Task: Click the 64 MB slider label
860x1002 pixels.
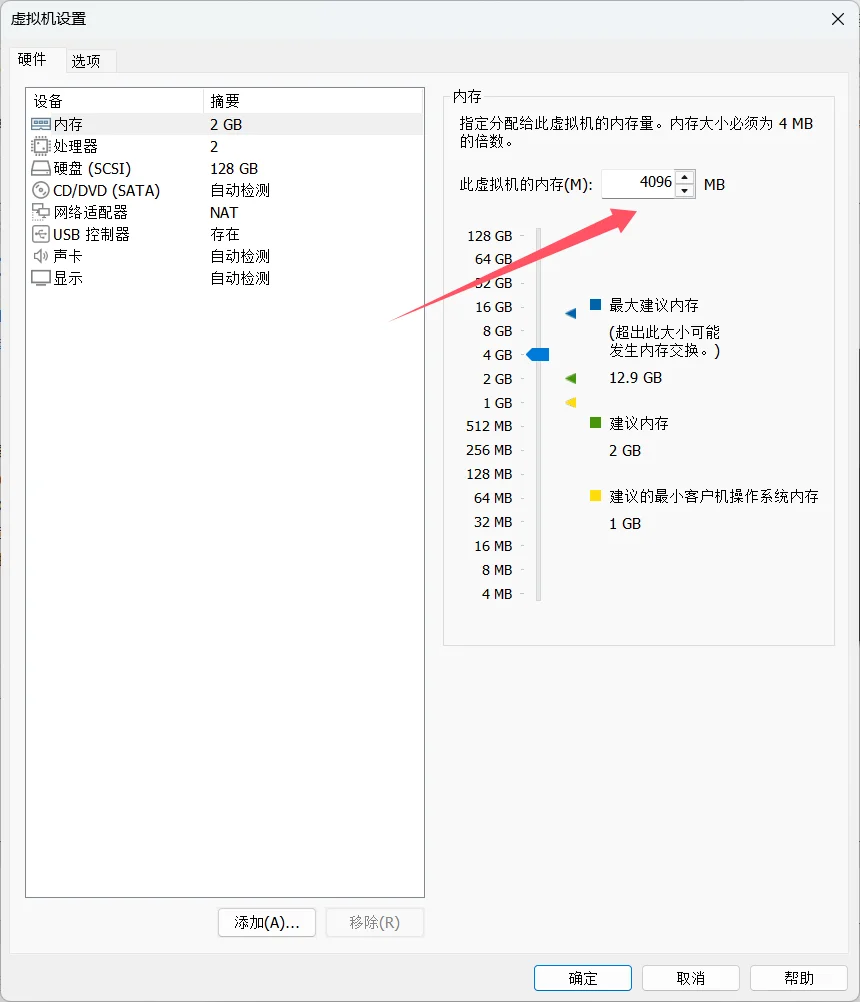Action: click(x=493, y=498)
